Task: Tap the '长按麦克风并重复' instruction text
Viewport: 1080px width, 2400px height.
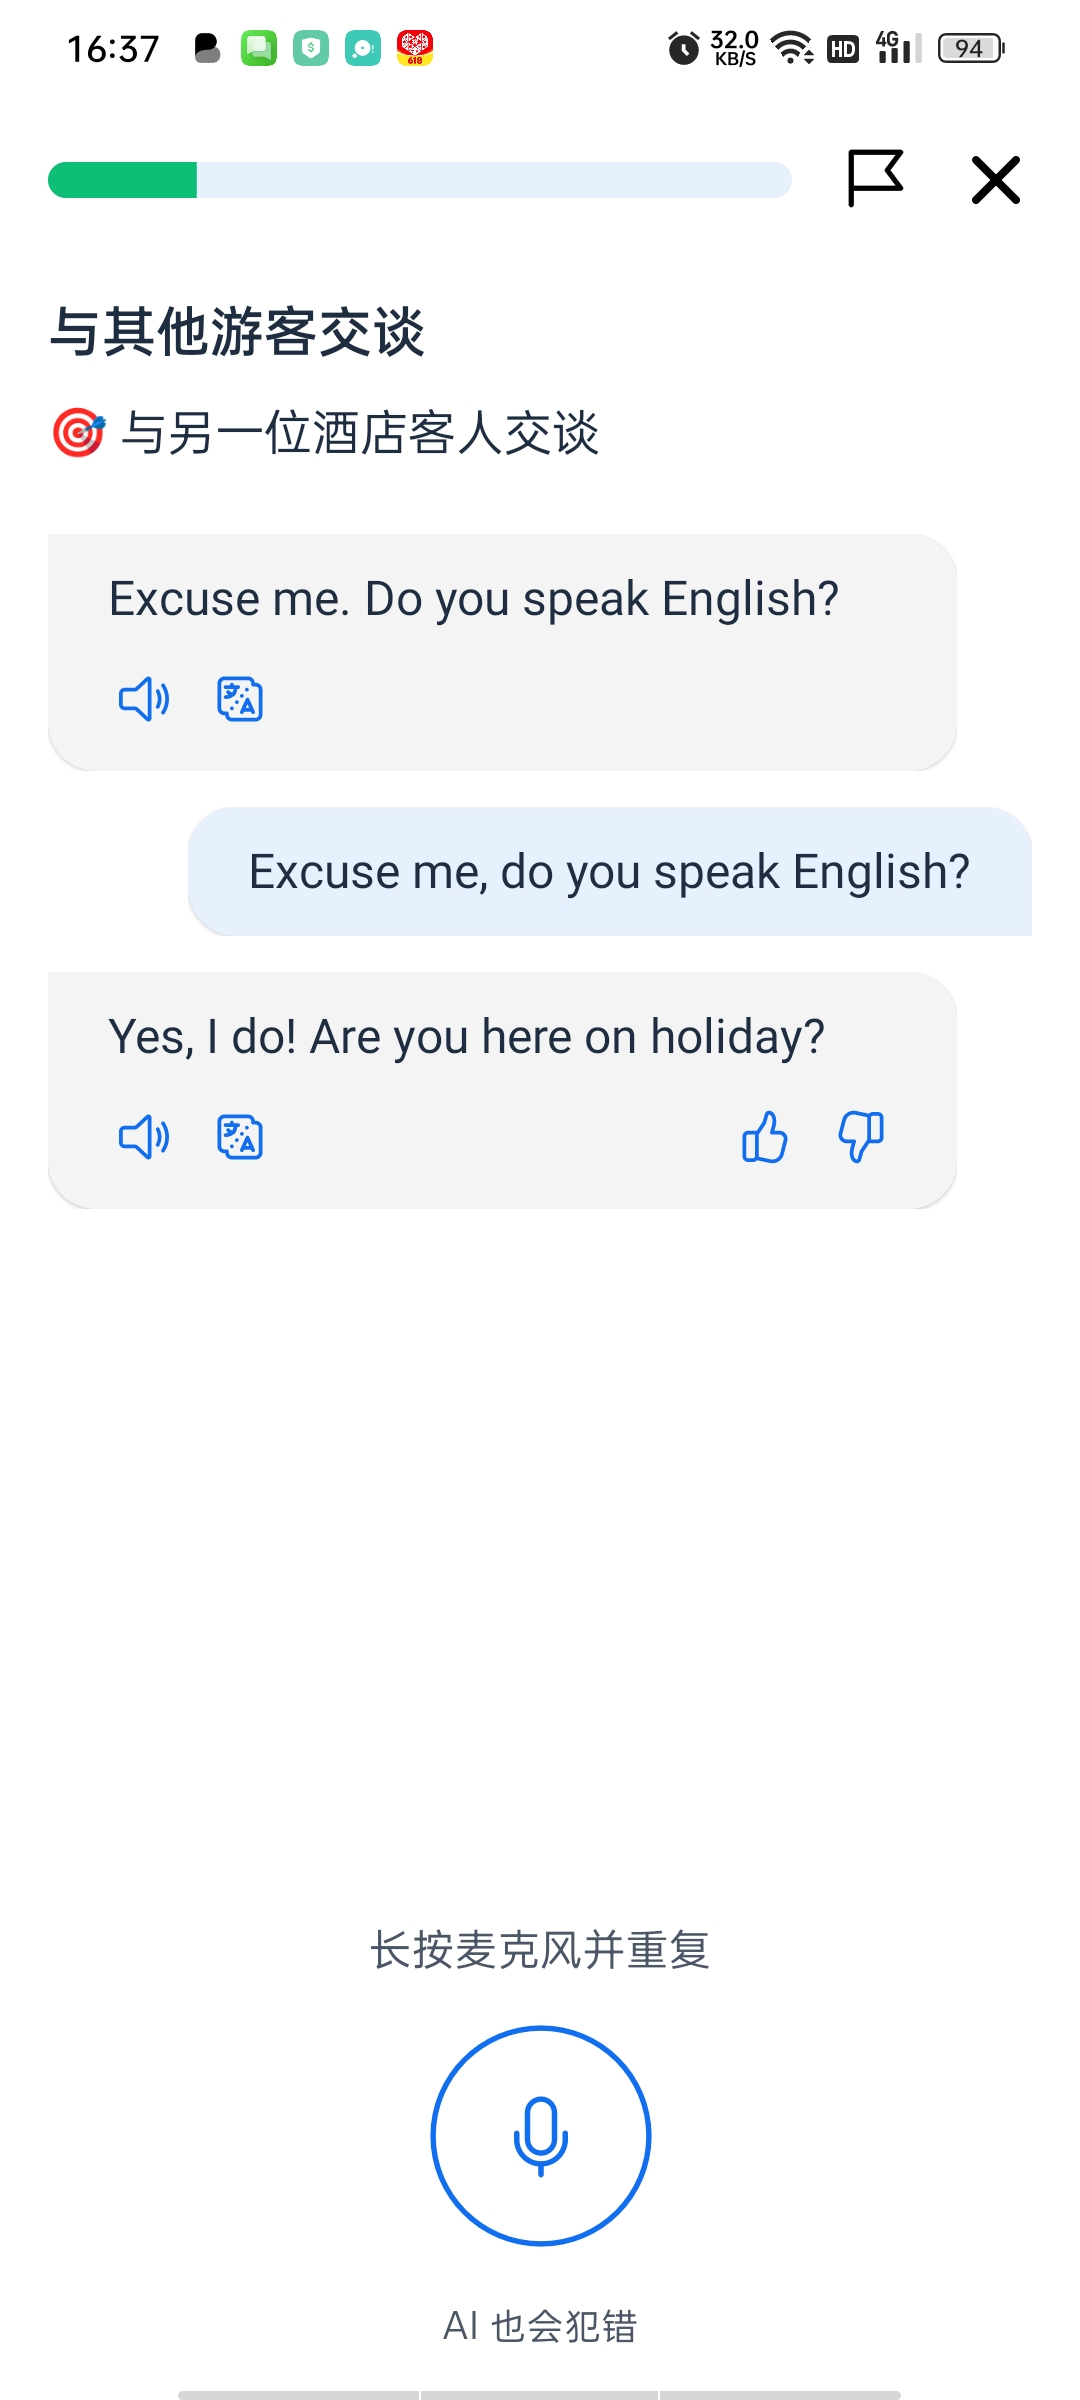Action: coord(540,1950)
